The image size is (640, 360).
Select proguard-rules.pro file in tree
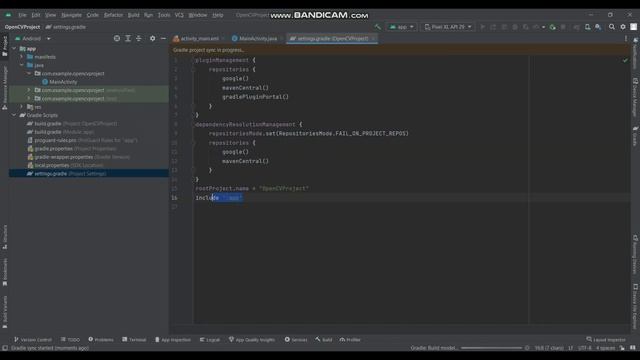coord(82,140)
